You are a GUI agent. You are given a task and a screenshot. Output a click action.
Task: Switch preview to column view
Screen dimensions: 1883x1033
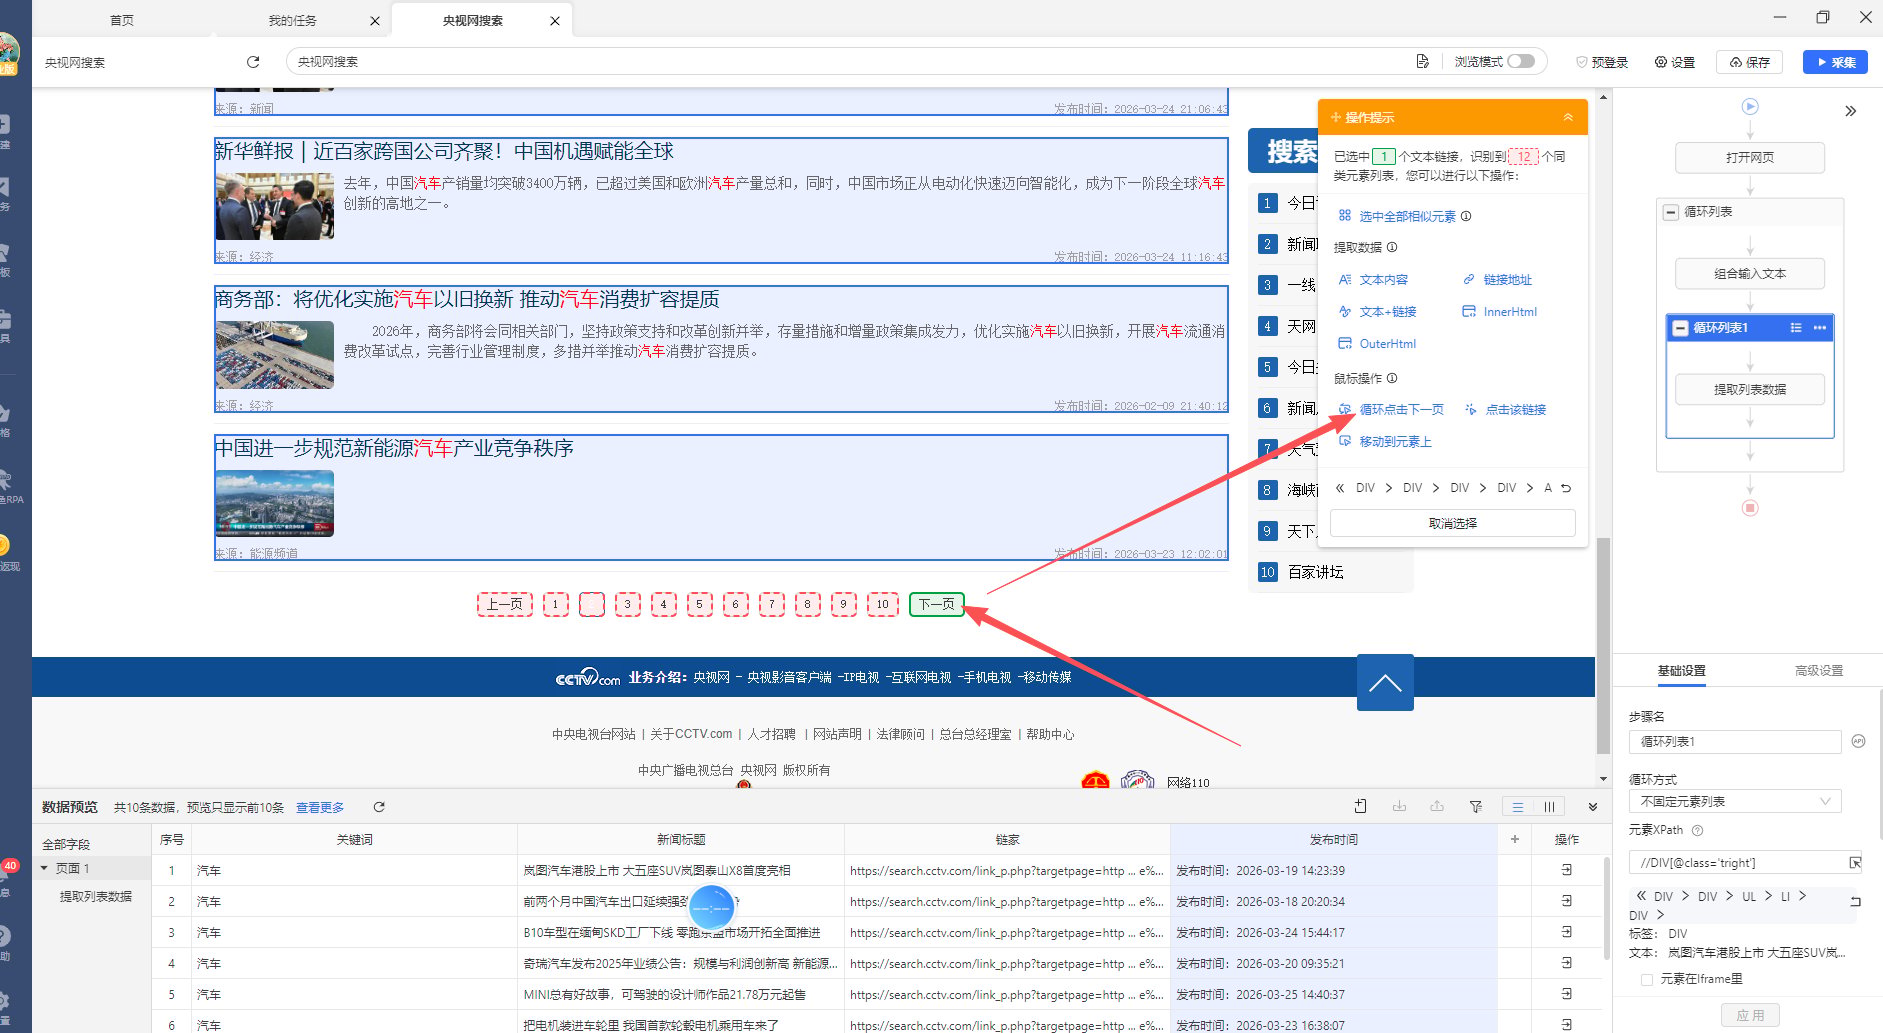[x=1549, y=807]
